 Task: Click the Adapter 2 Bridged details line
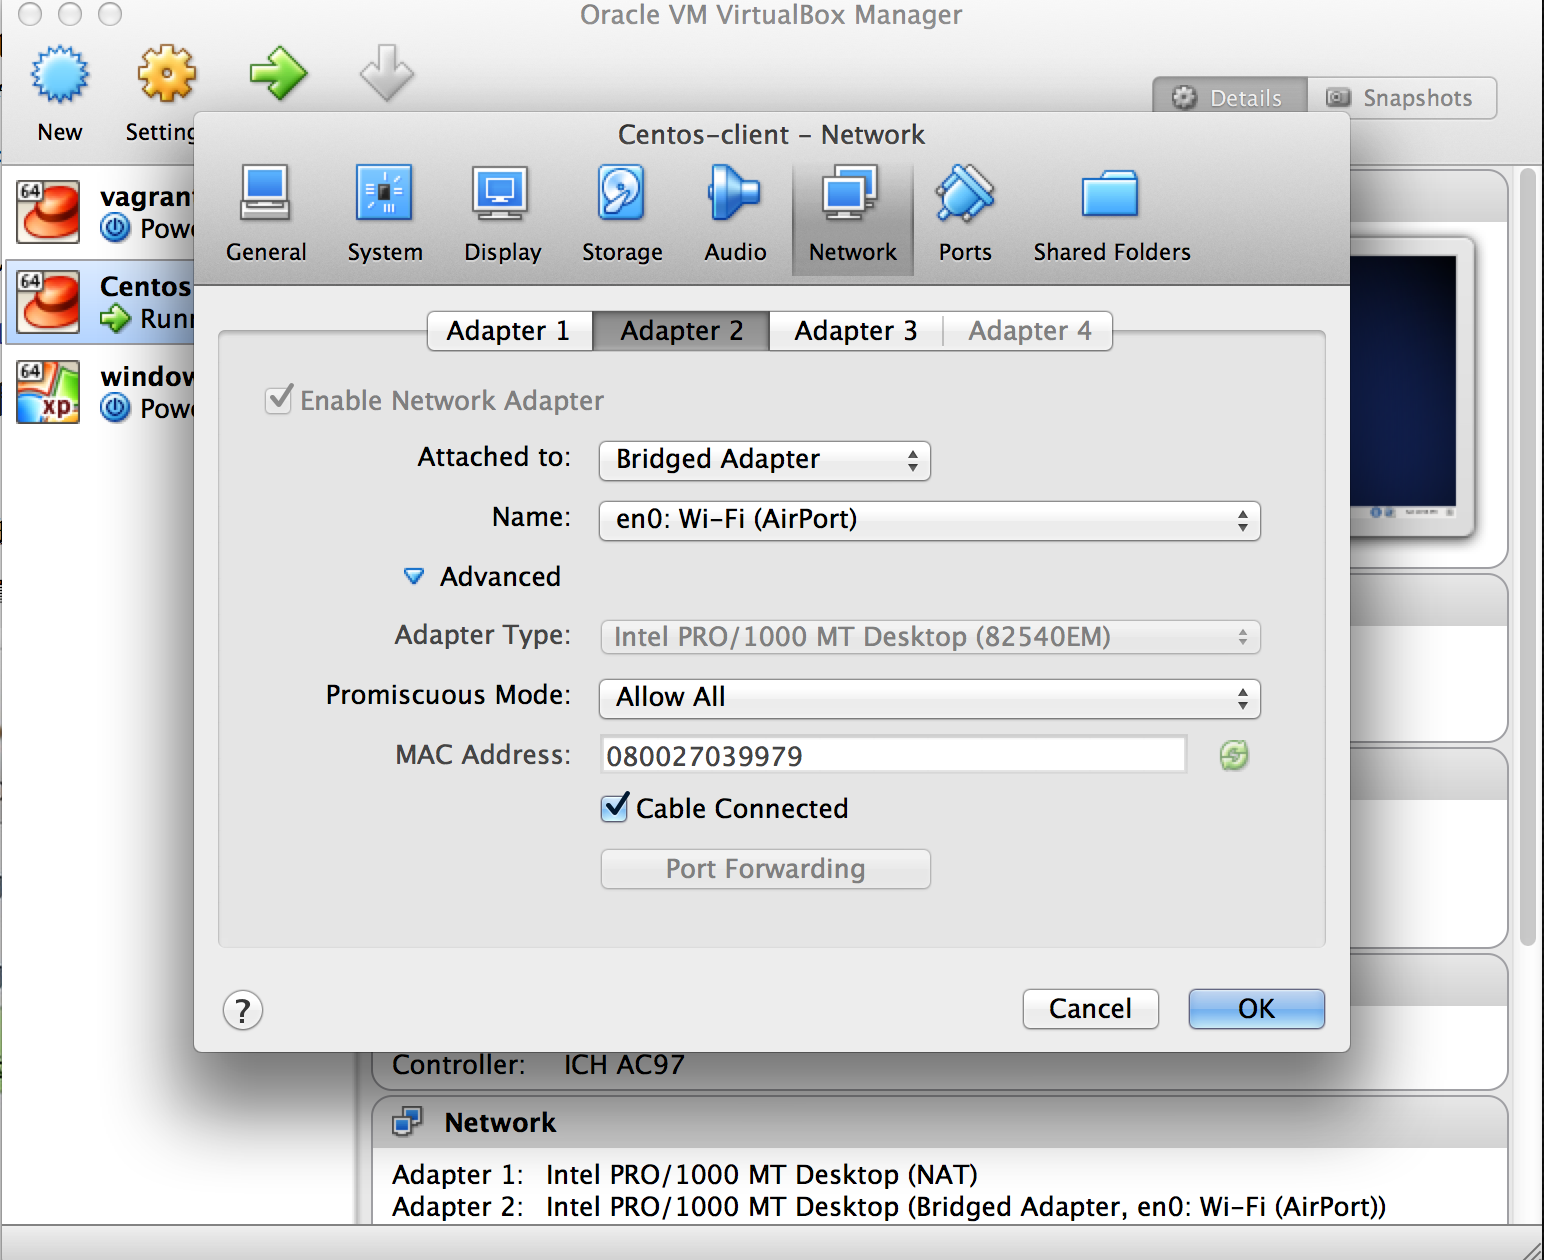click(x=889, y=1206)
